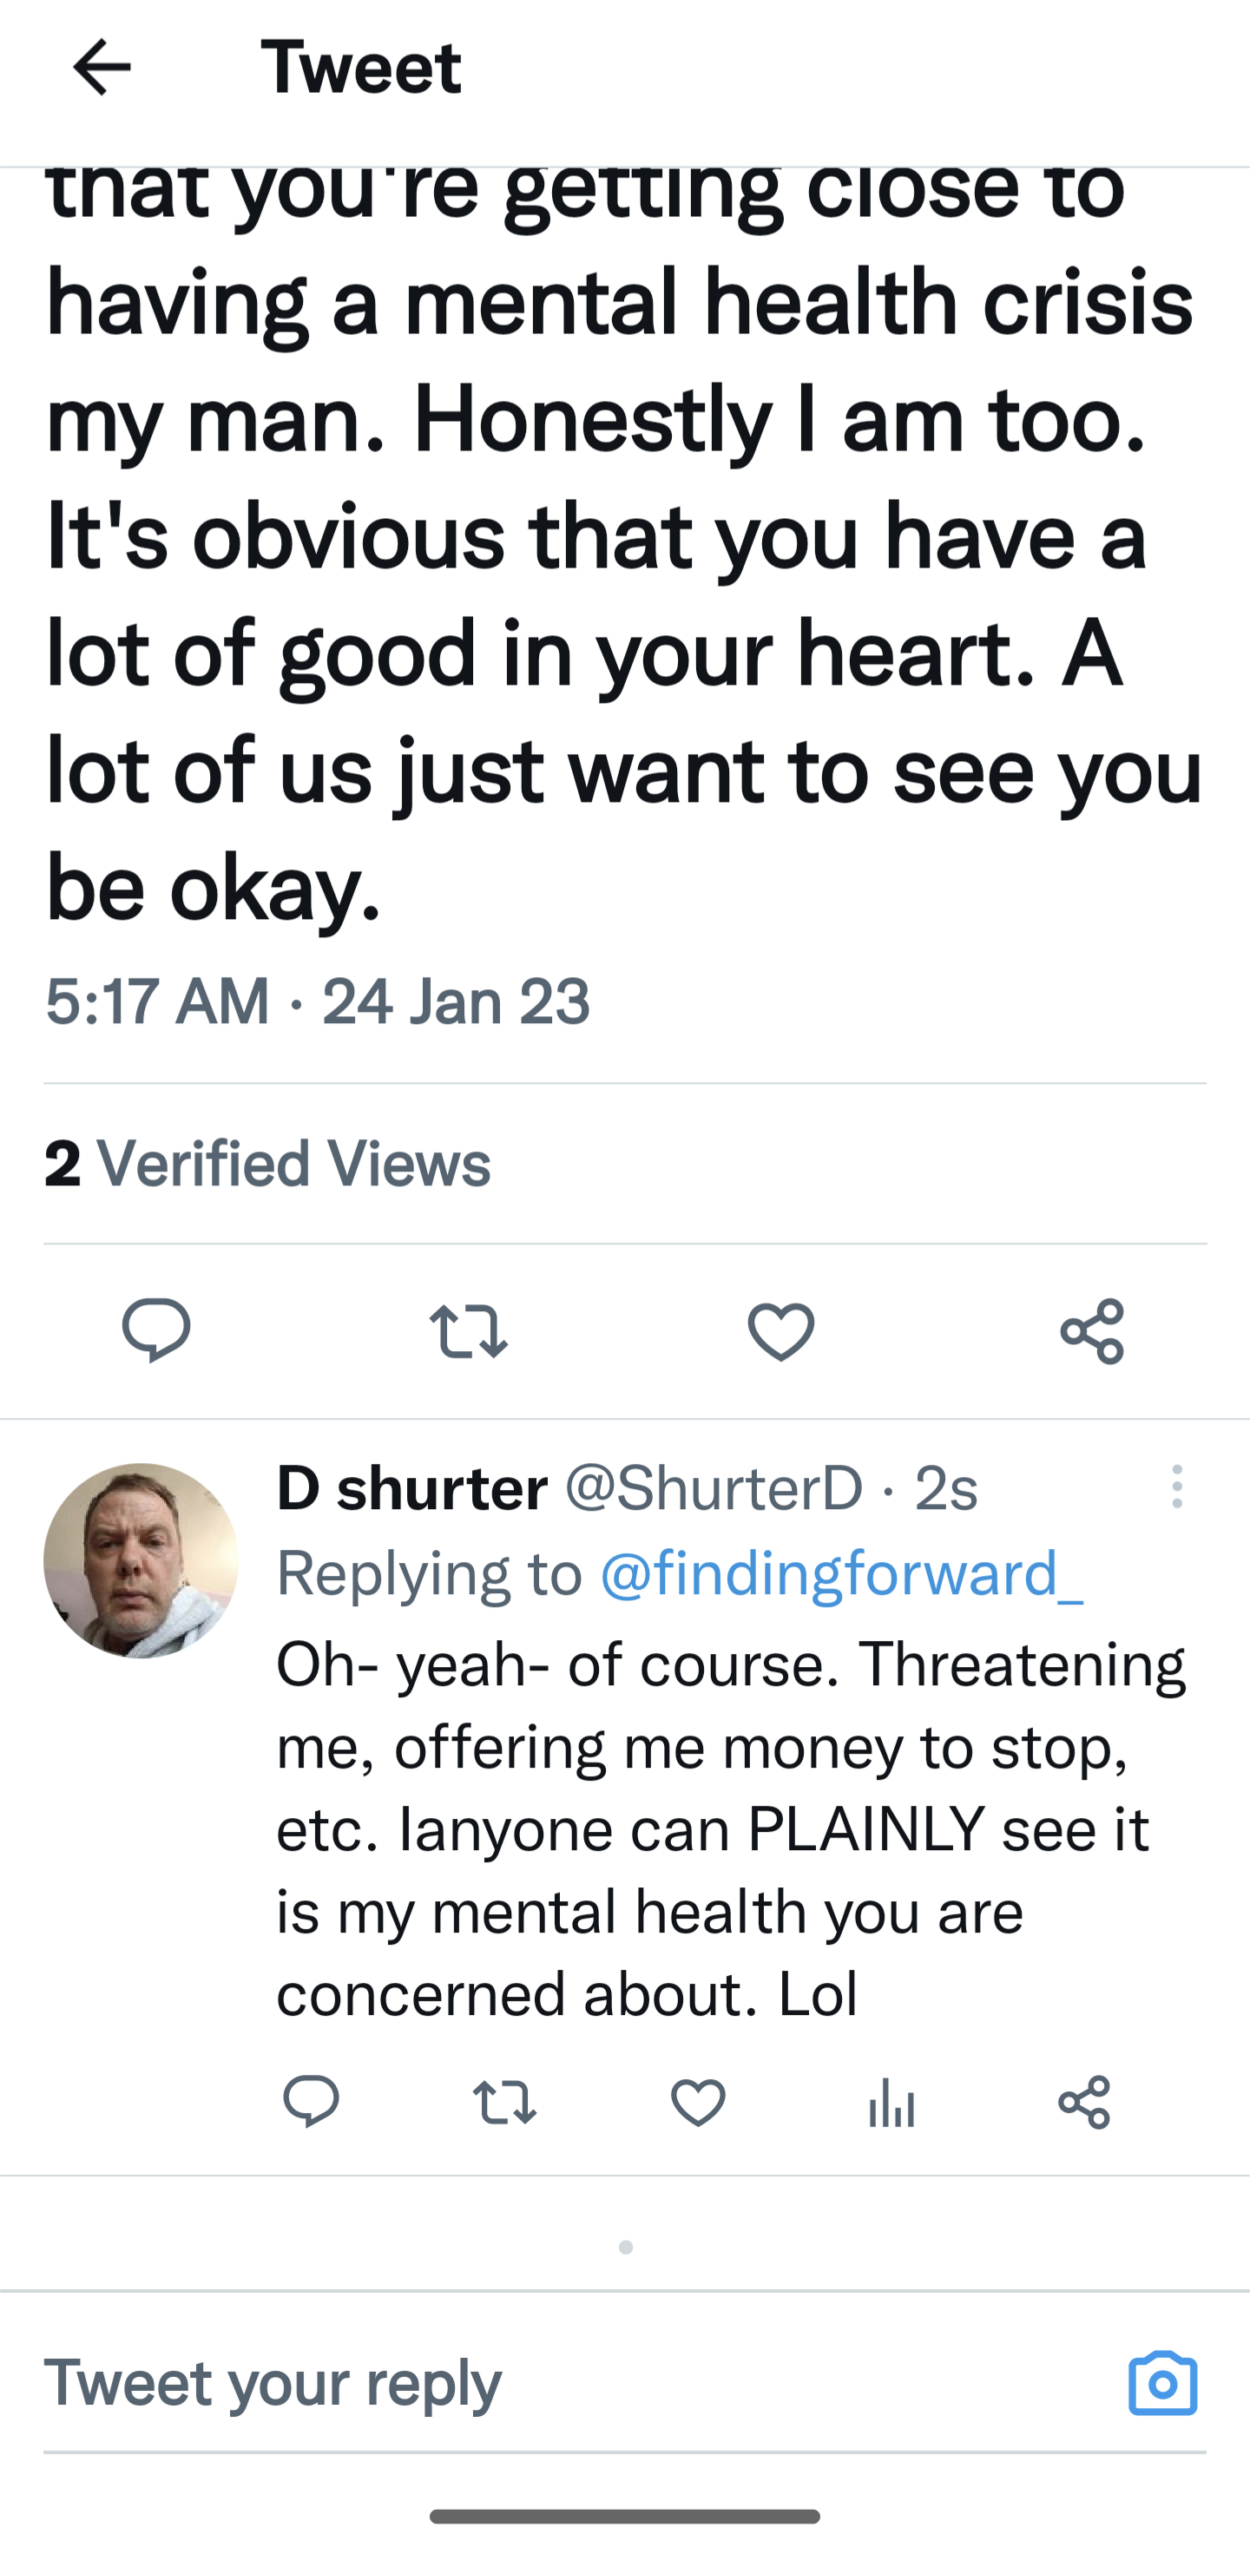The height and width of the screenshot is (2560, 1250).
Task: Share D shurter's reply
Action: (1084, 2102)
